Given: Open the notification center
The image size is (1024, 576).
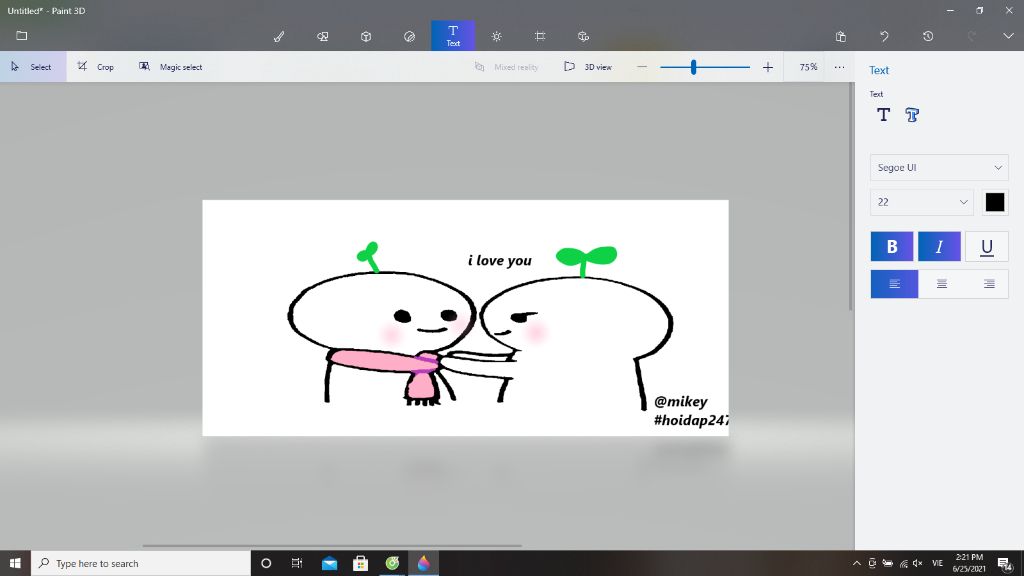Looking at the screenshot, I should 1005,563.
